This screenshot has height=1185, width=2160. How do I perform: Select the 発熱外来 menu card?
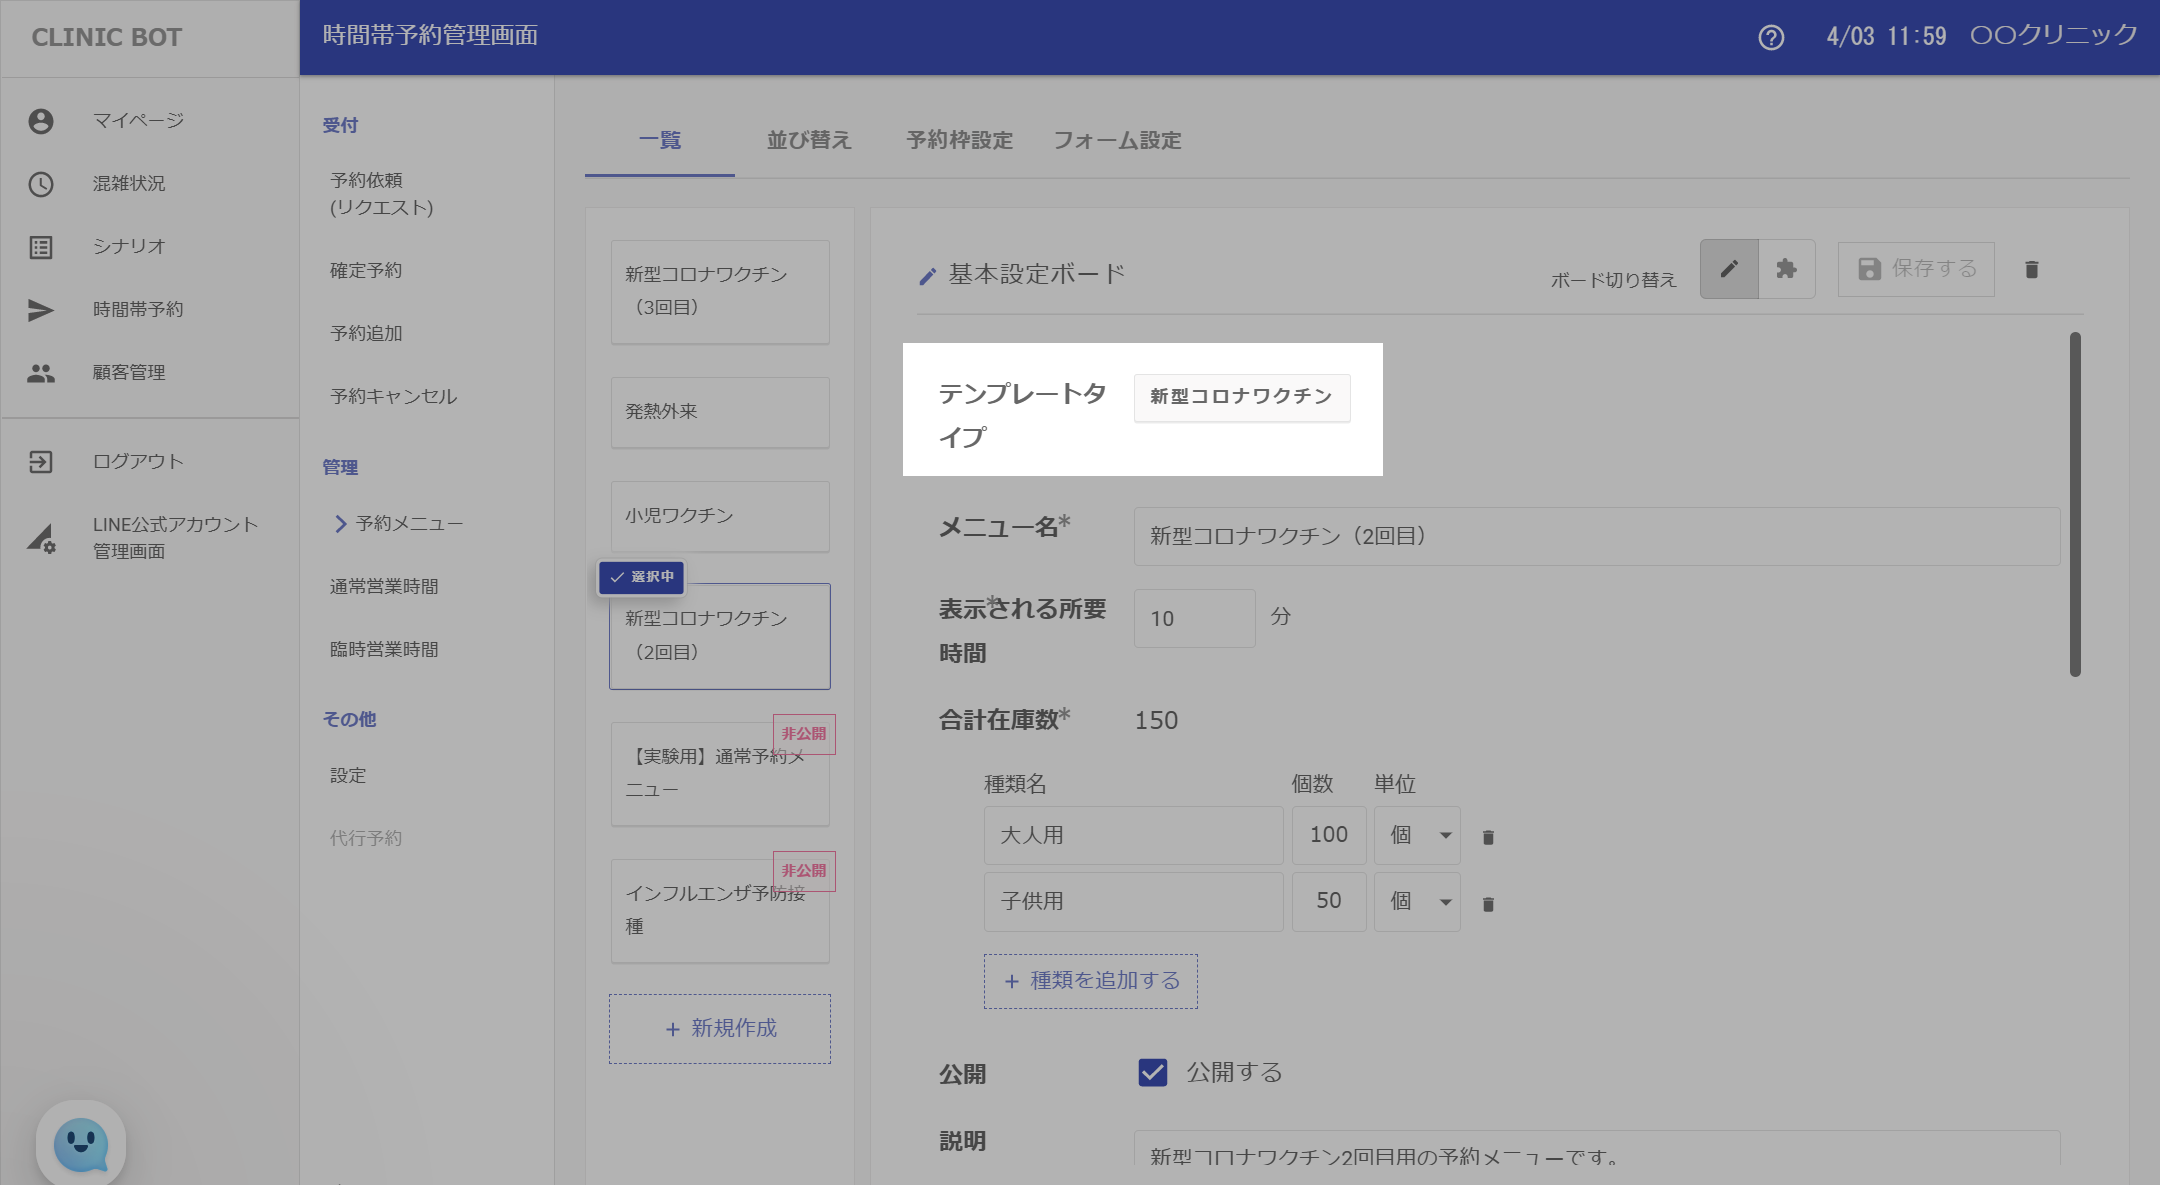720,412
